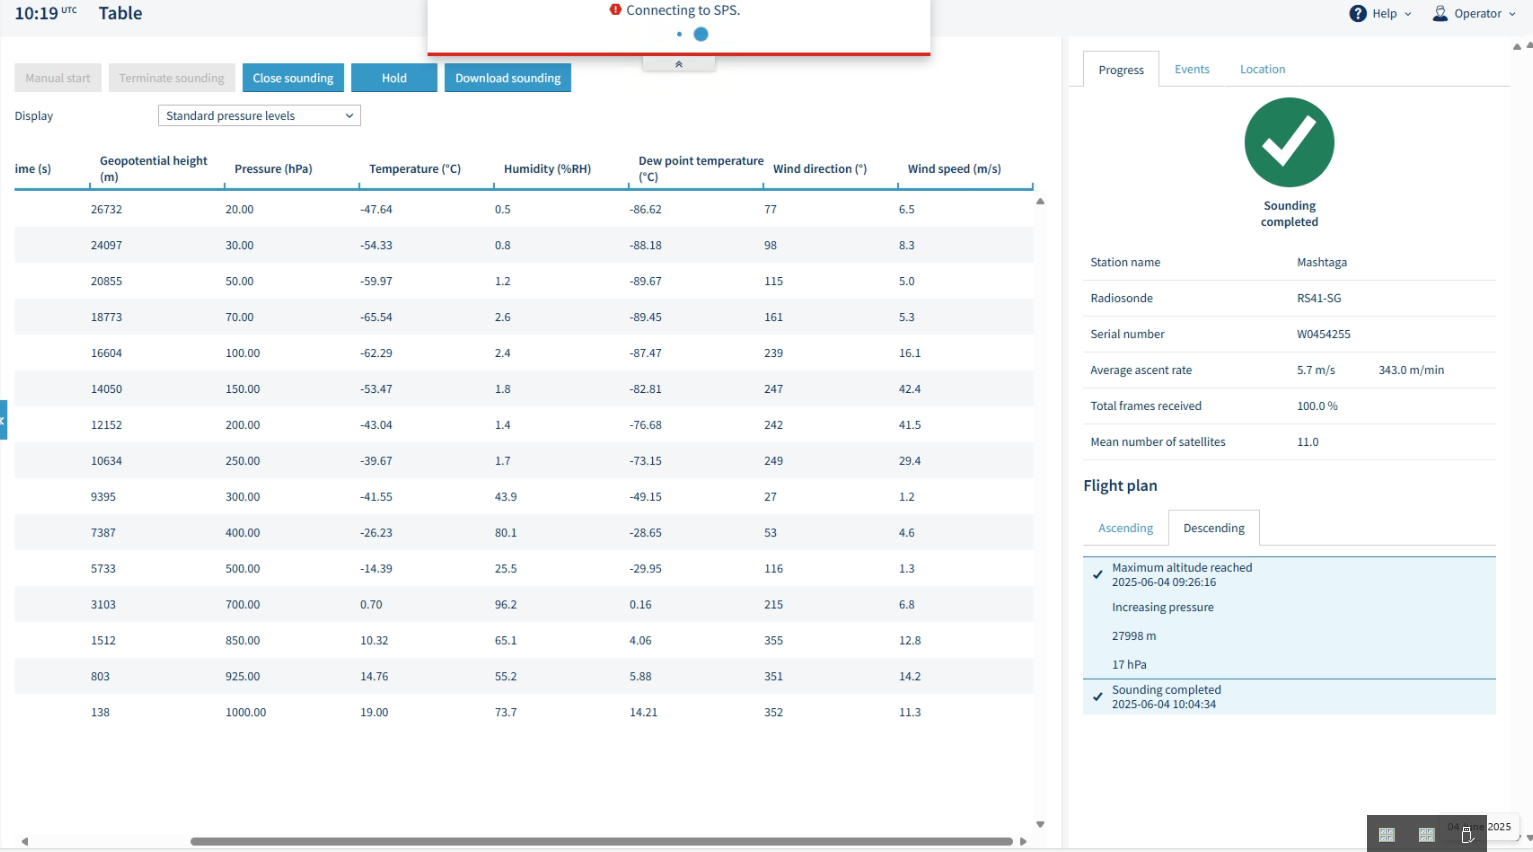Switch to the Location tab
This screenshot has height=852, width=1533.
tap(1262, 69)
